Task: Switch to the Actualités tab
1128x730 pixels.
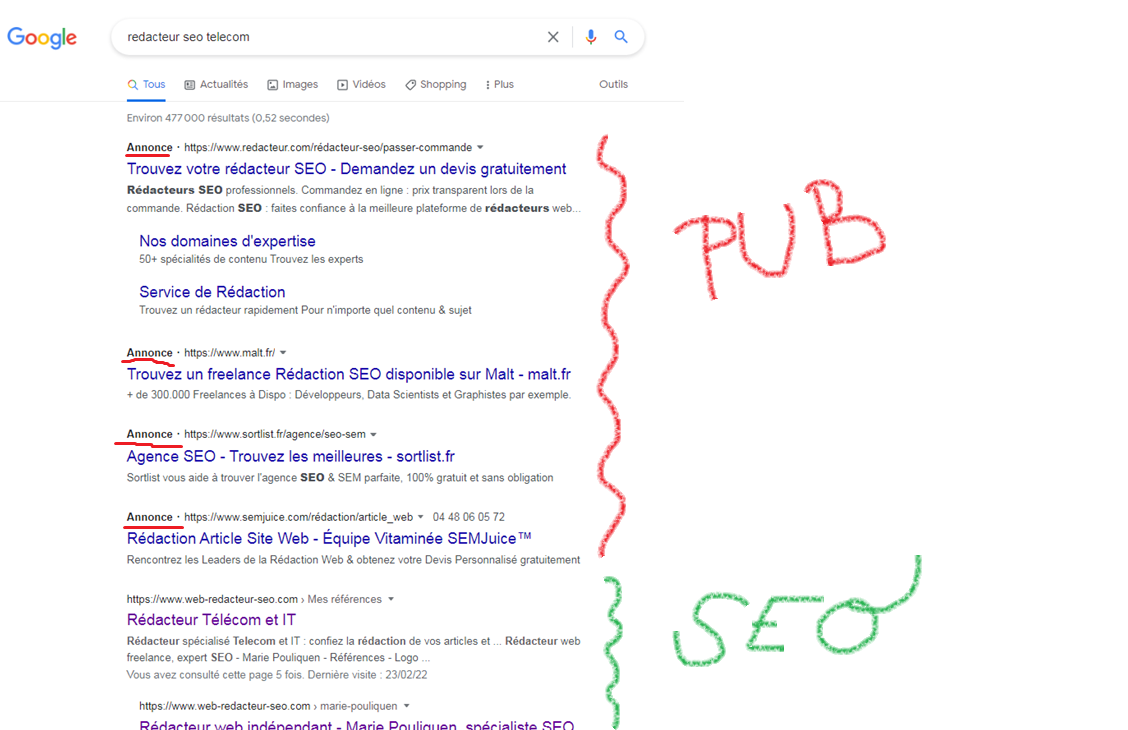Action: coord(217,84)
